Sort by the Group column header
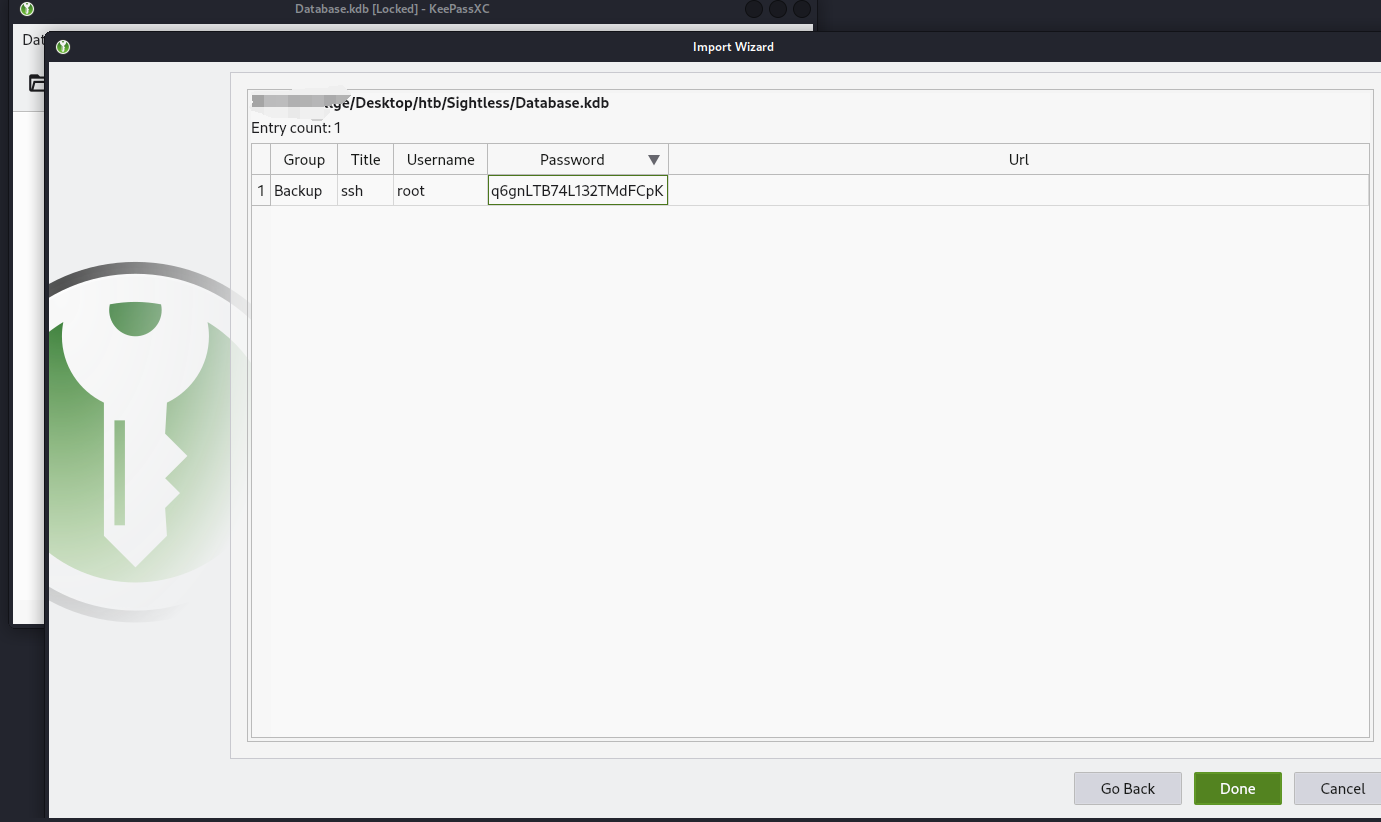1381x822 pixels. [304, 160]
